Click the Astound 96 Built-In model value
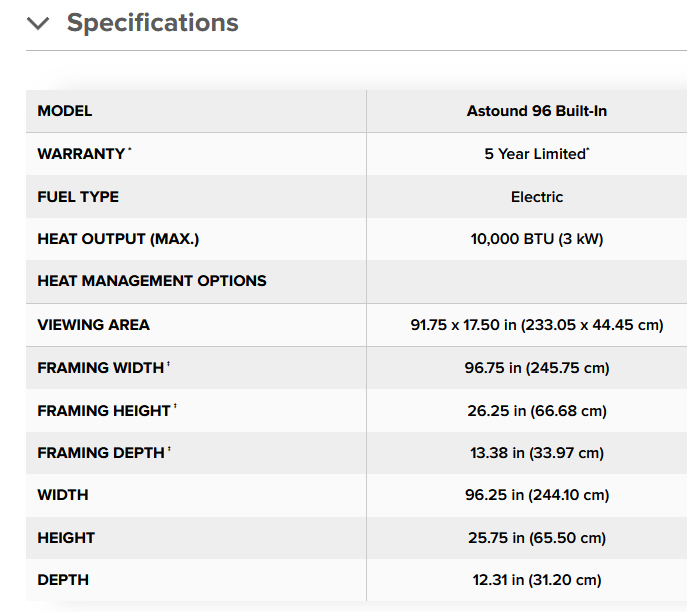Viewport: 687px width, 612px height. point(537,111)
